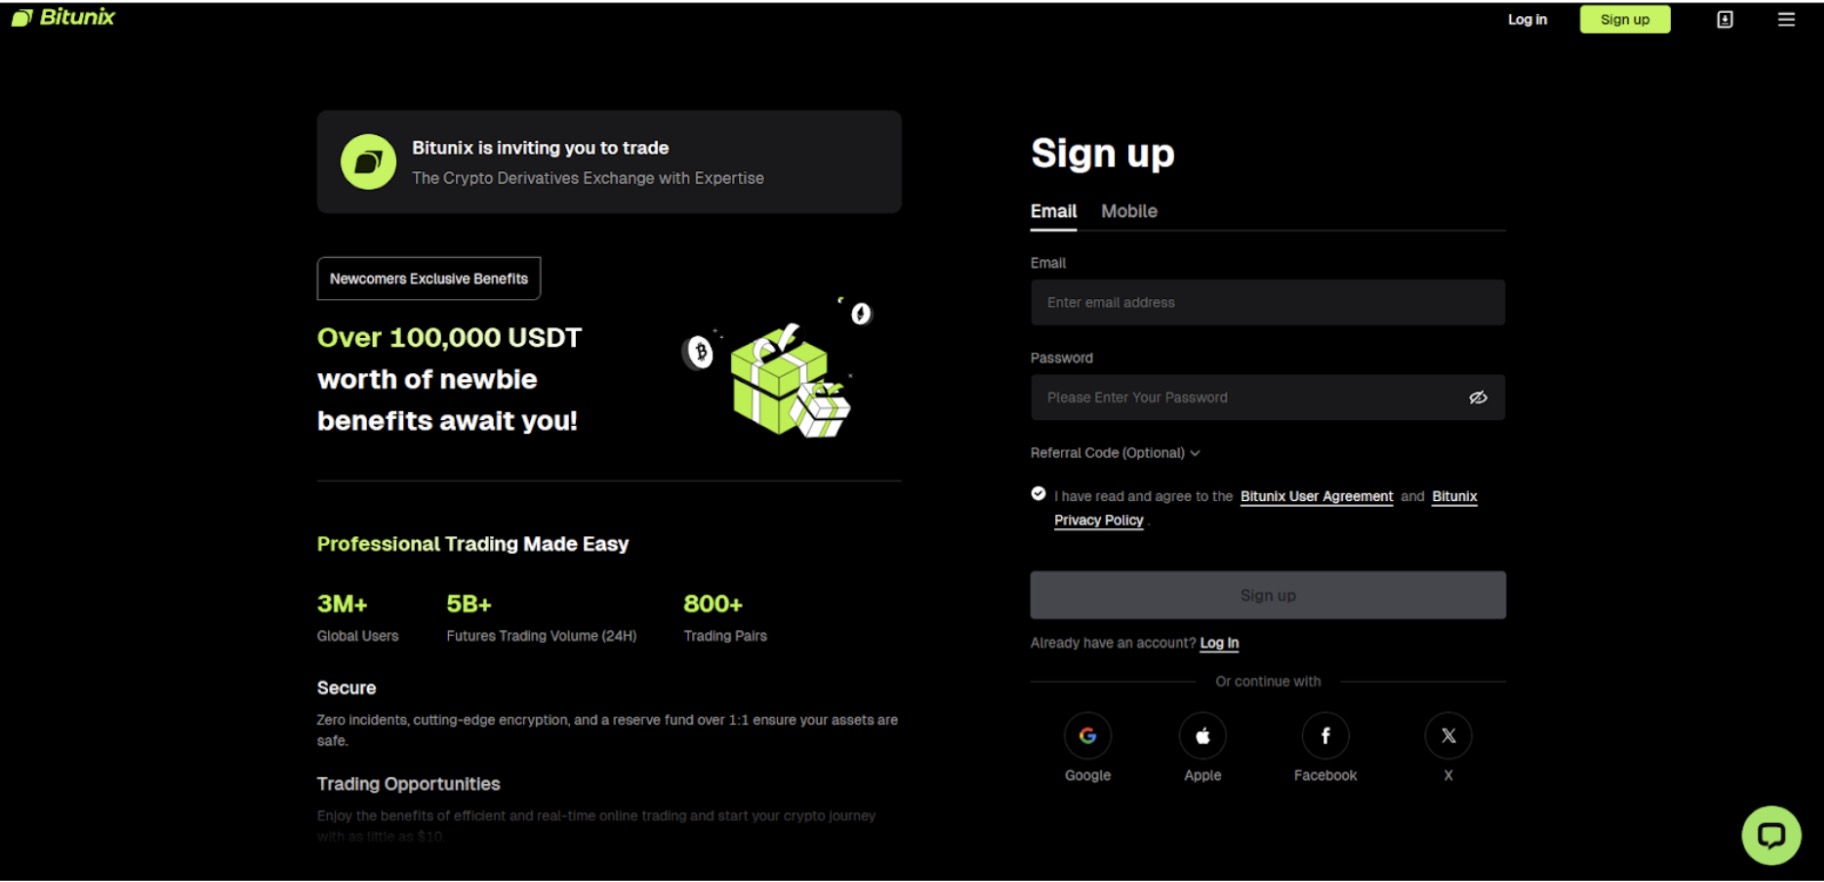1824x882 pixels.
Task: Toggle password visibility eye icon
Action: (x=1478, y=398)
